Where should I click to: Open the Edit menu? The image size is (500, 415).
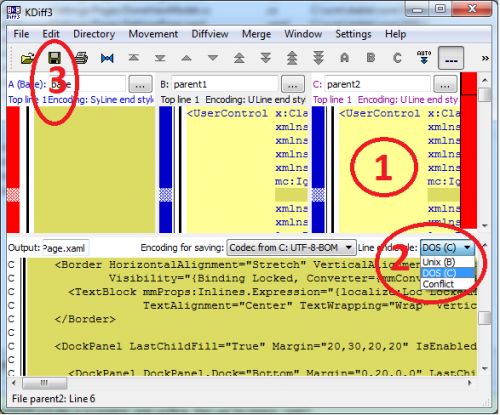point(51,34)
